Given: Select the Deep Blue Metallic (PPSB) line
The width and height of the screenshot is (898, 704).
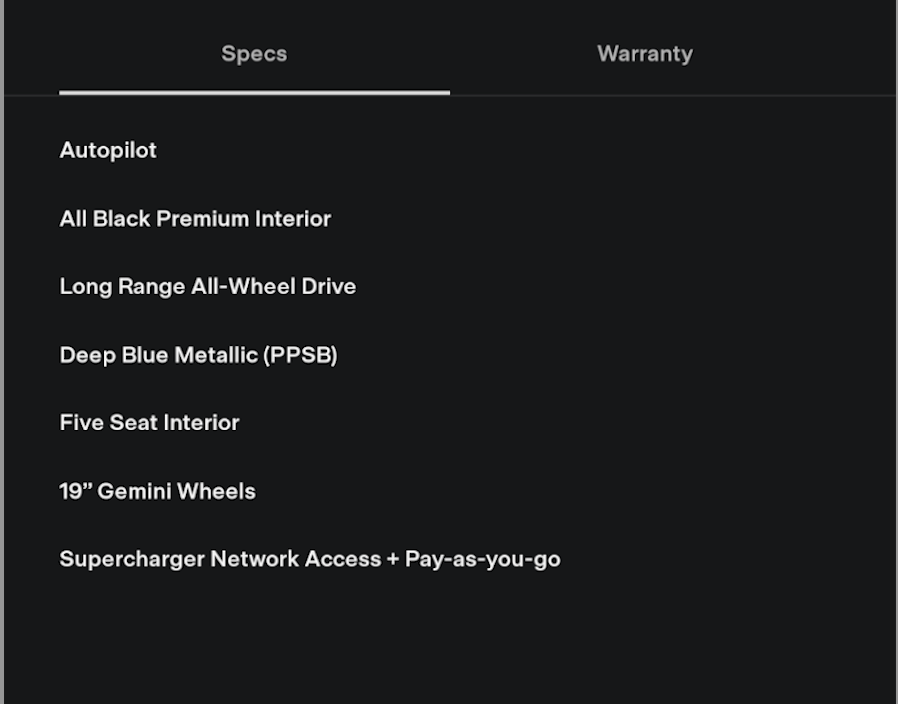Looking at the screenshot, I should coord(198,355).
